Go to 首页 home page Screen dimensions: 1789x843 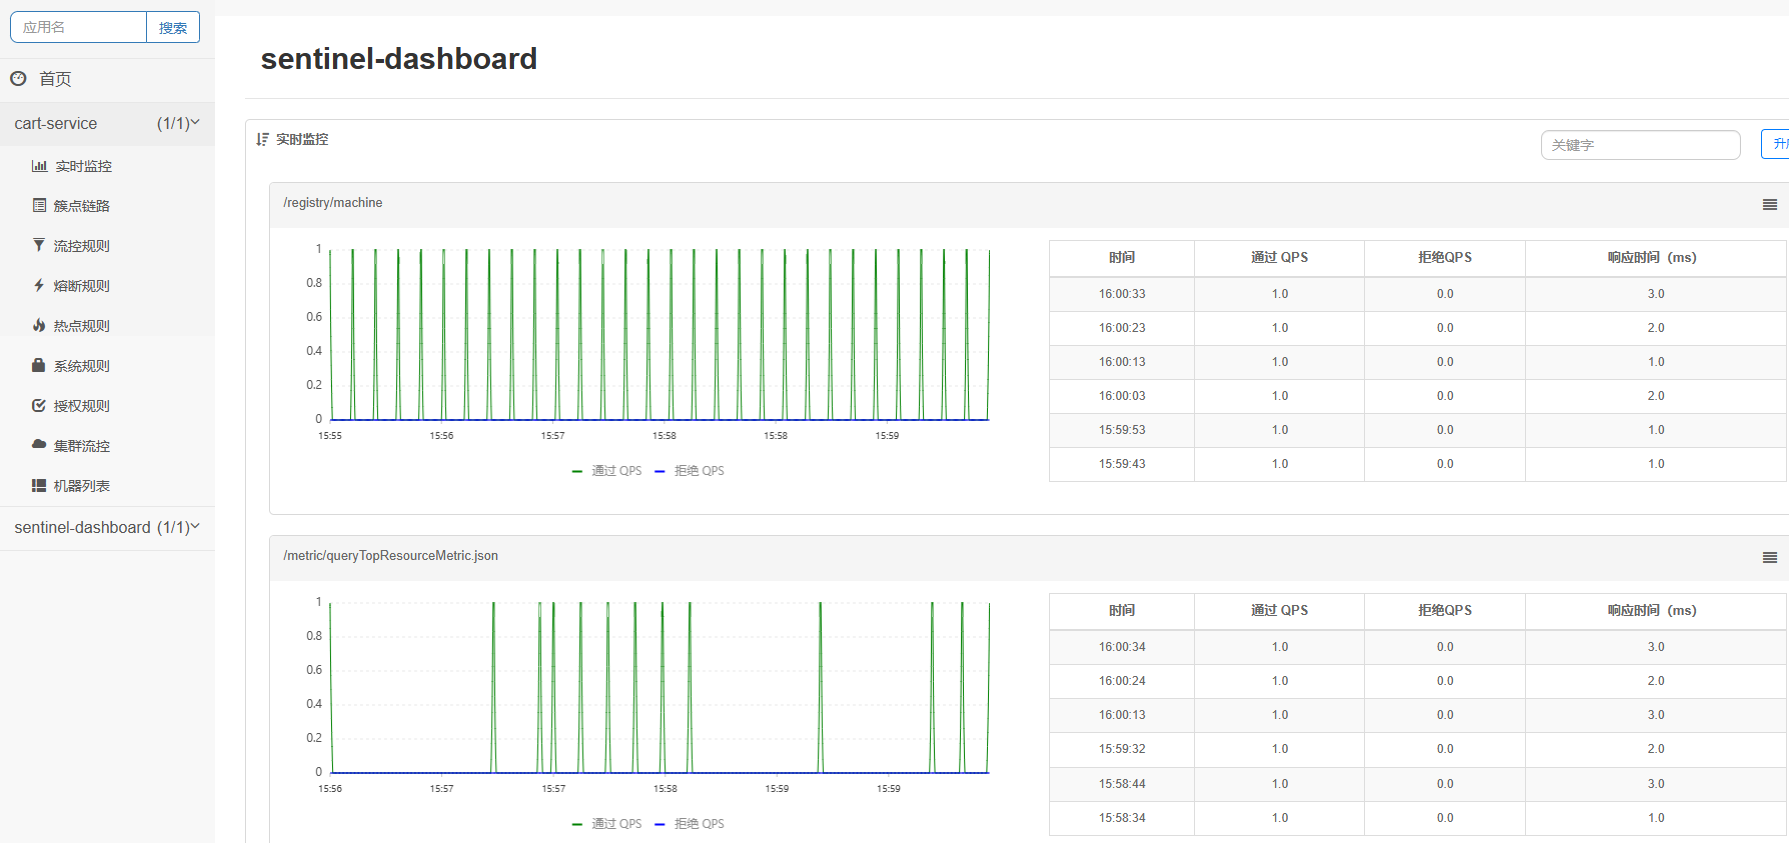[55, 79]
